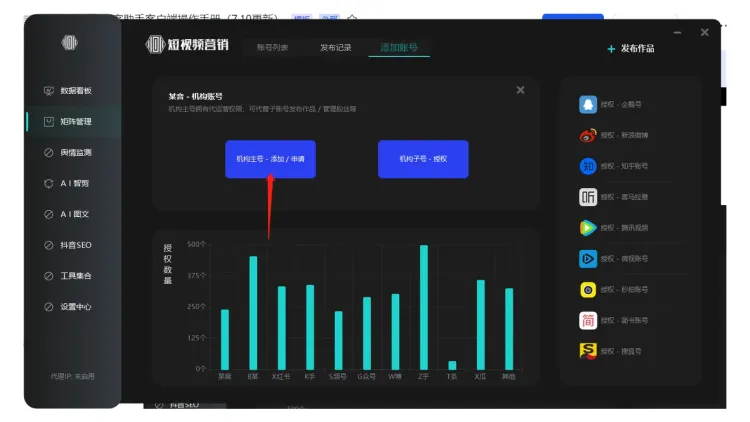Image resolution: width=750 pixels, height=422 pixels.
Task: Open the 设置中心 menu label
Action: (x=76, y=307)
